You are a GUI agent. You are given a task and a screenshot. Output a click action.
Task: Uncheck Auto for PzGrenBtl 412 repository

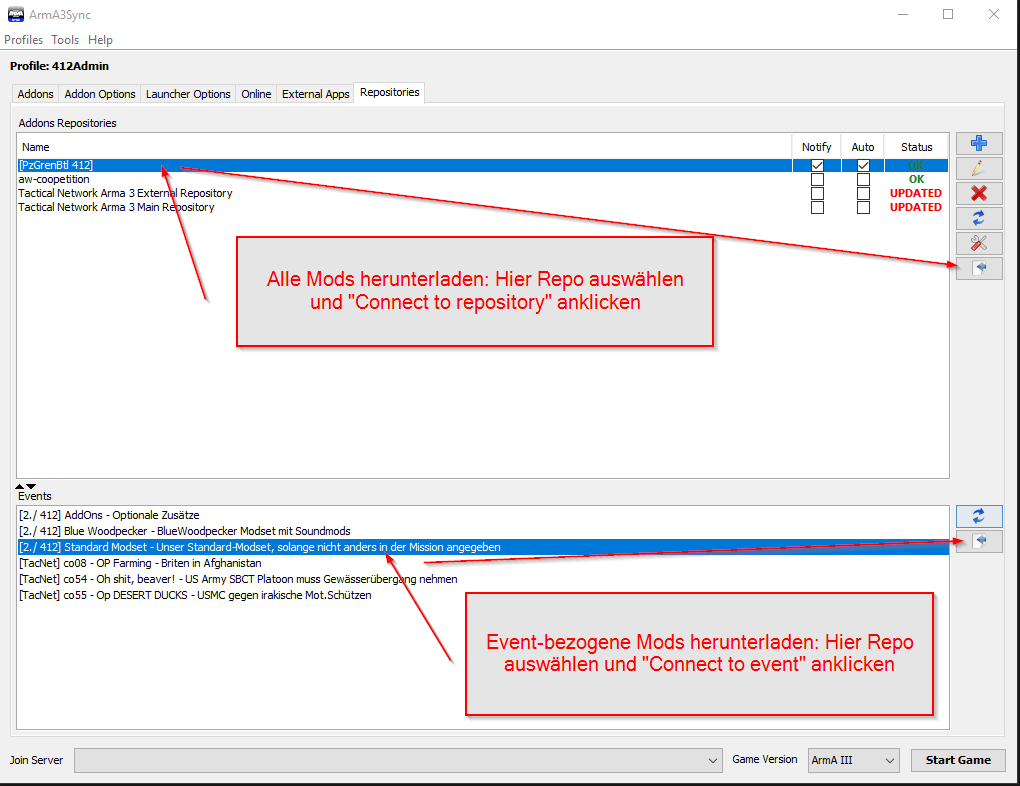(863, 166)
